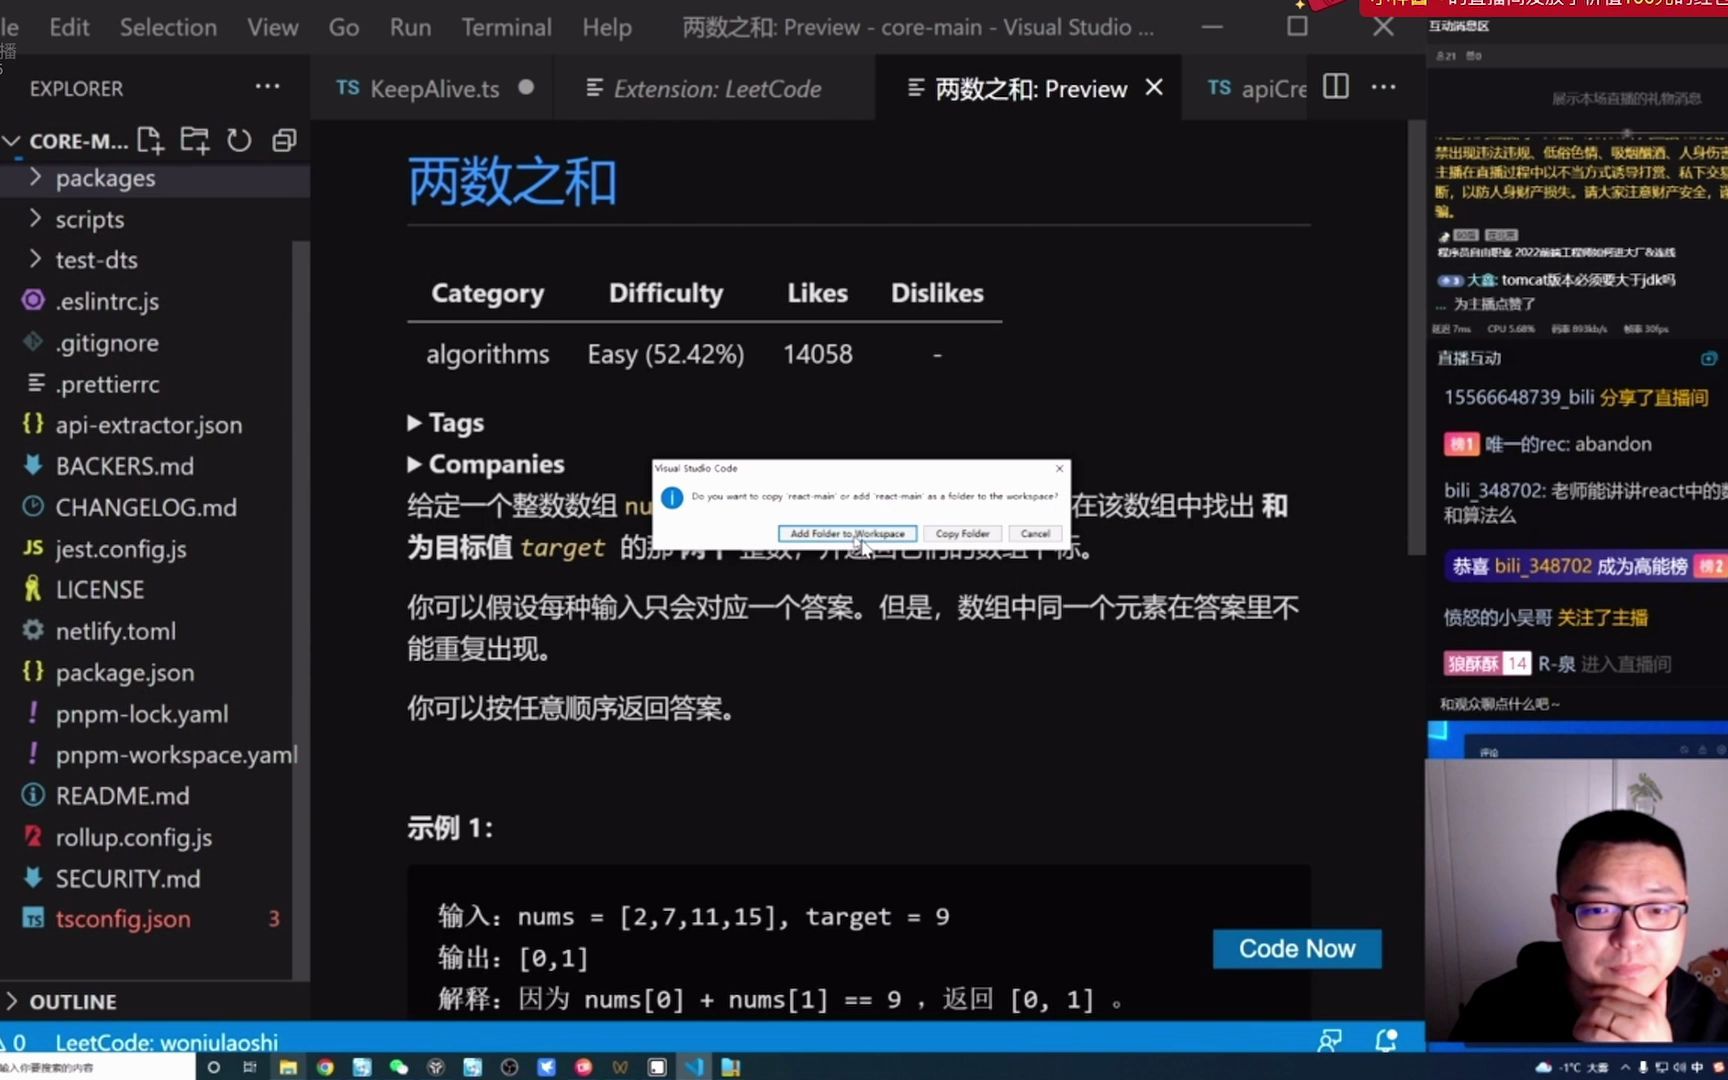This screenshot has height=1080, width=1728.
Task: Open the Edit menu
Action: click(x=69, y=27)
